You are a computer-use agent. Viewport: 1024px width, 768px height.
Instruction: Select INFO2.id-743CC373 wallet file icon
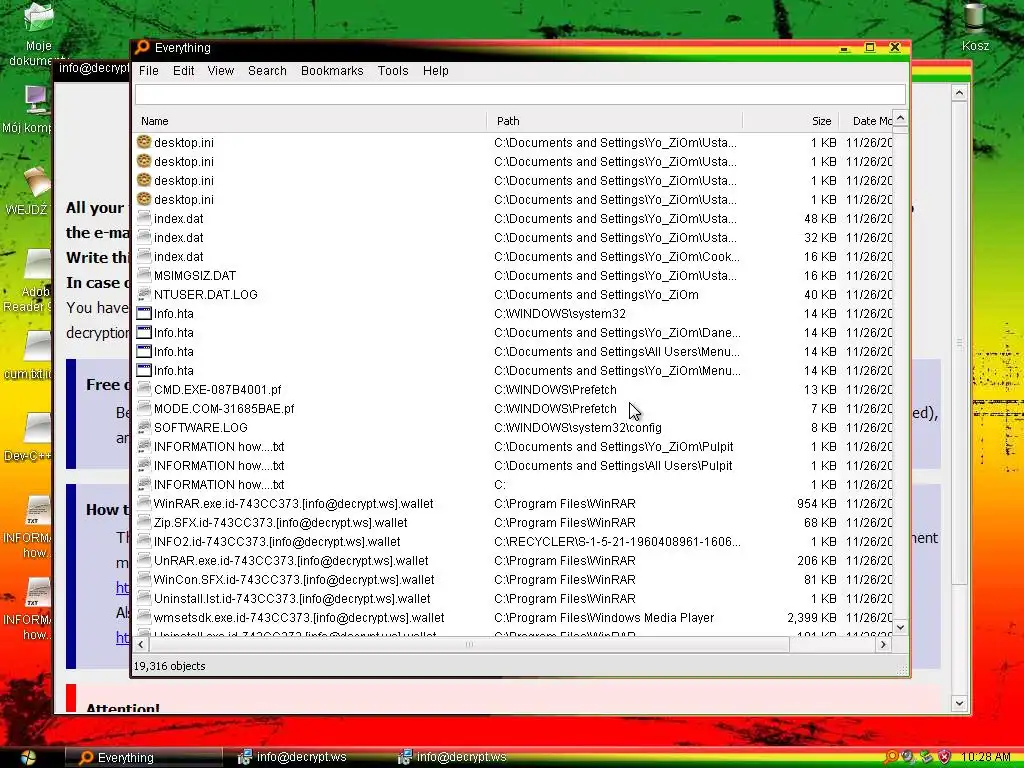pyautogui.click(x=144, y=541)
